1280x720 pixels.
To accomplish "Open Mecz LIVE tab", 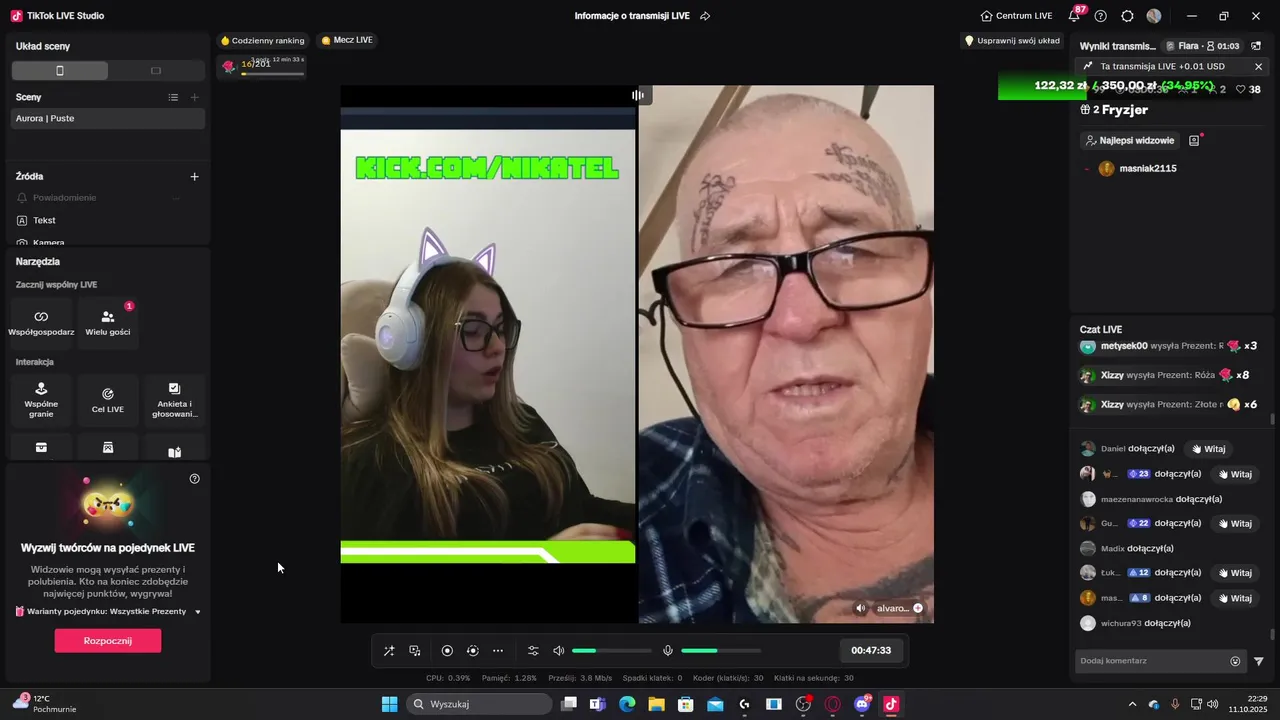I will [x=347, y=40].
